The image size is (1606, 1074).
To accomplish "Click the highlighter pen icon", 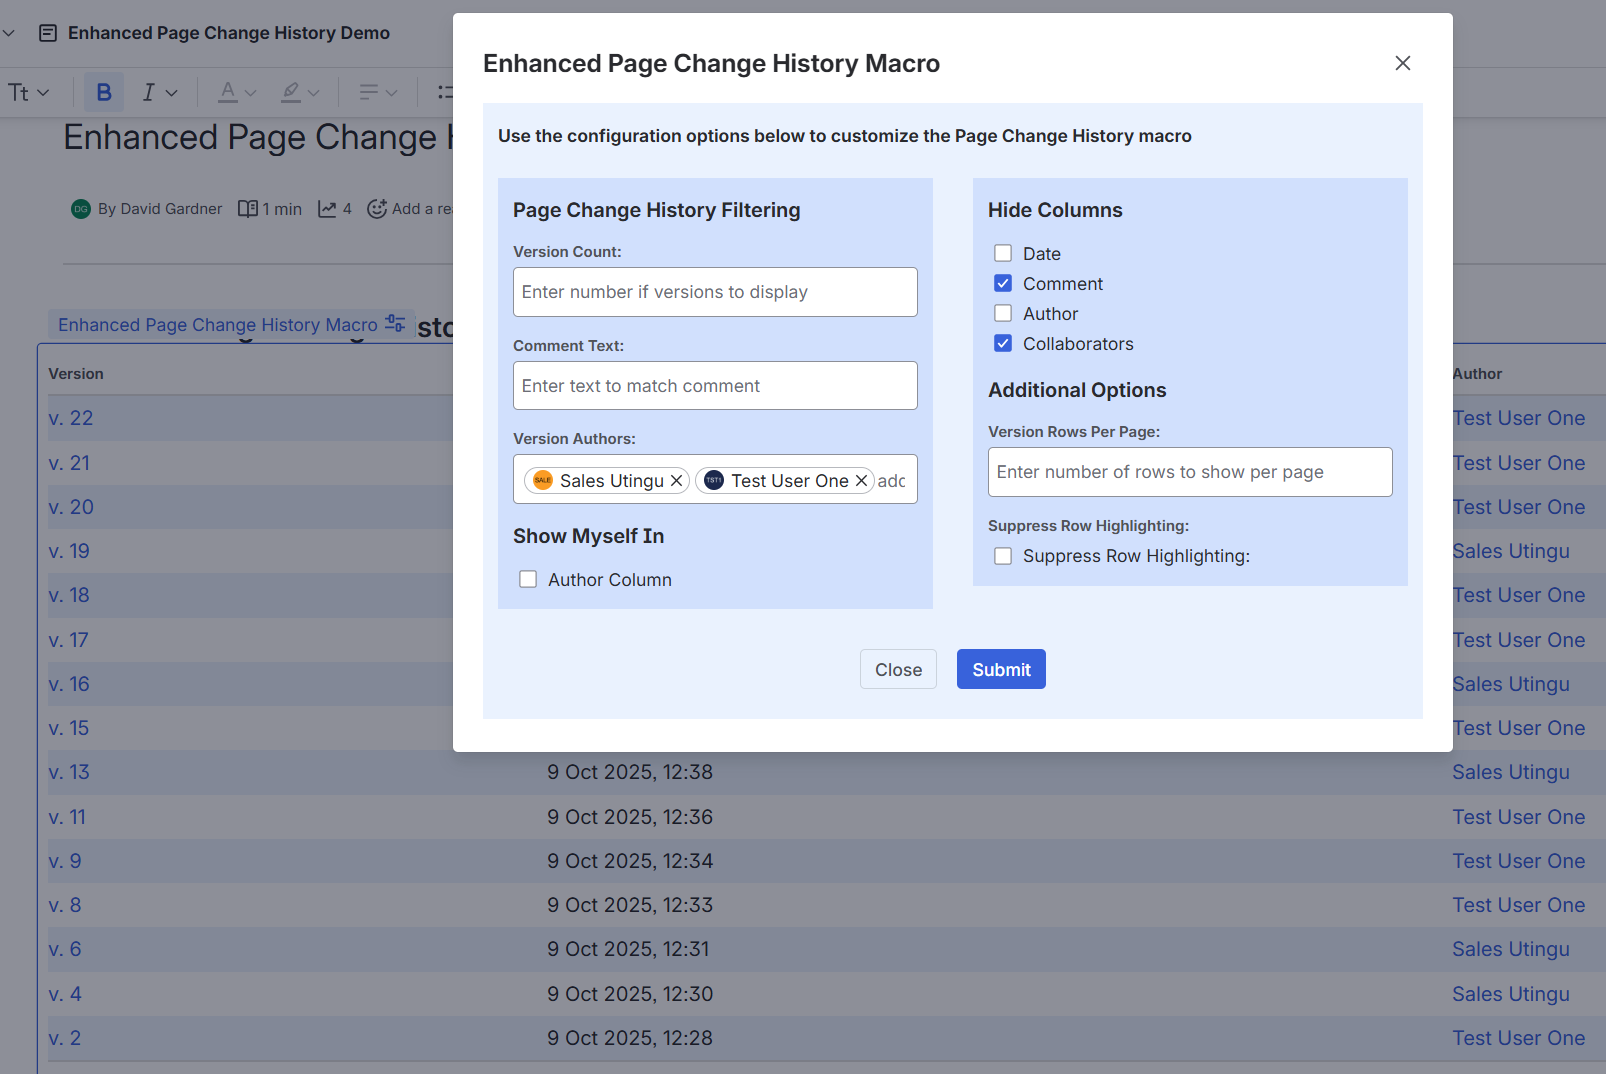I will [x=291, y=92].
